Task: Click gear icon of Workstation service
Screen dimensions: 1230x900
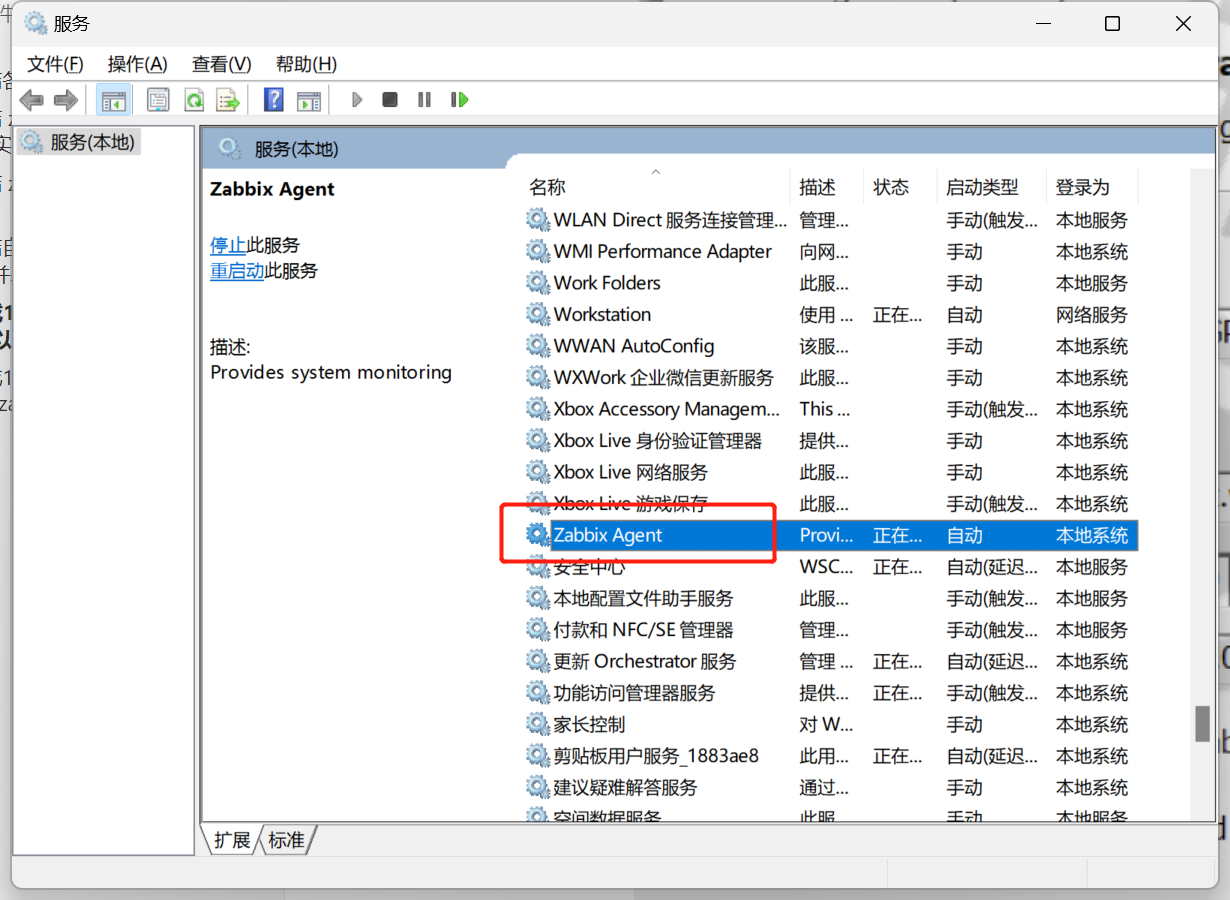Action: pos(538,315)
